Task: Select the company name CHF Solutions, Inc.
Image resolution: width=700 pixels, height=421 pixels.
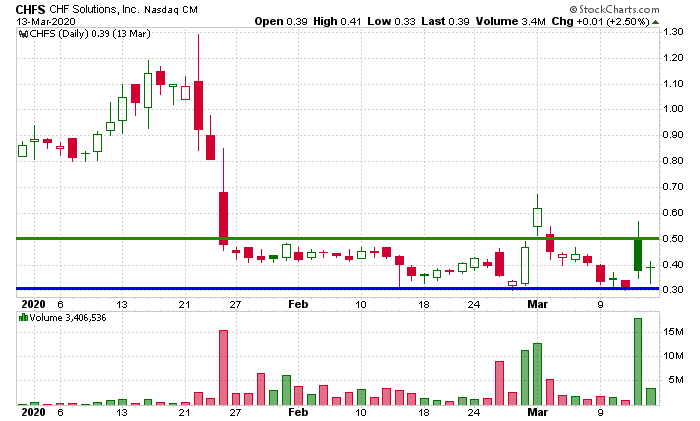Action: [94, 9]
